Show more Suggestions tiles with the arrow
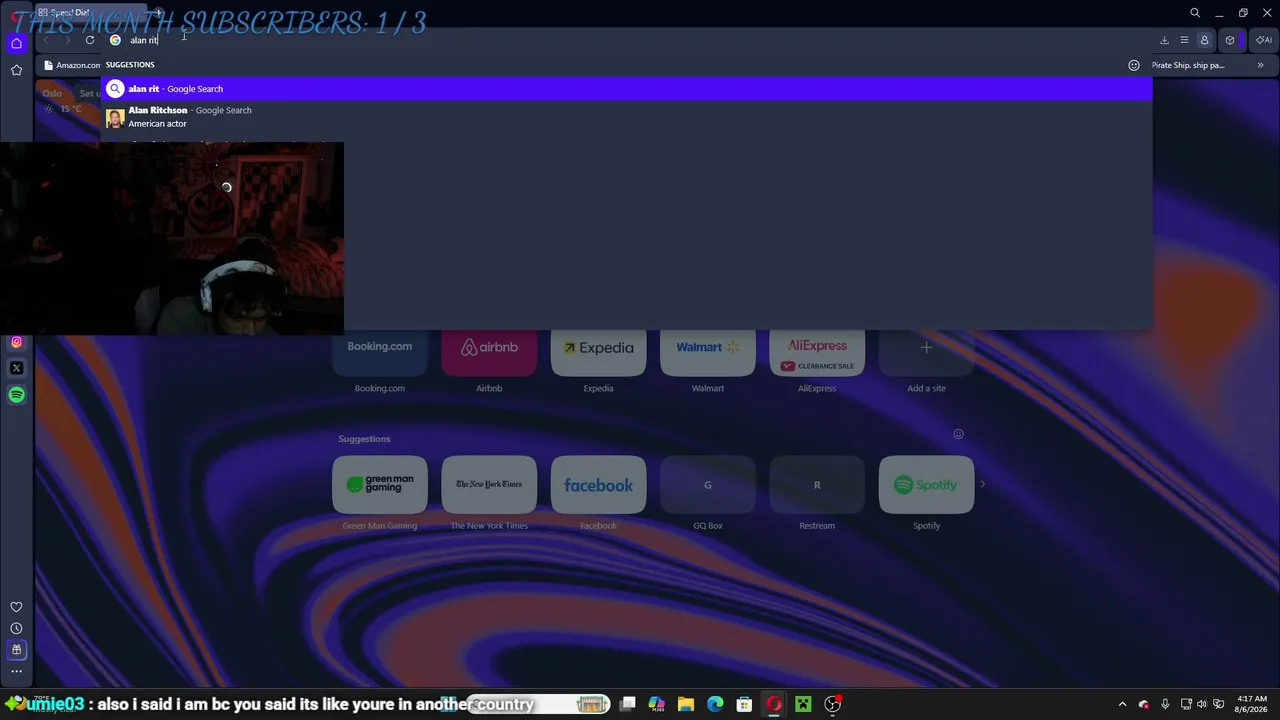1280x720 pixels. pyautogui.click(x=982, y=484)
